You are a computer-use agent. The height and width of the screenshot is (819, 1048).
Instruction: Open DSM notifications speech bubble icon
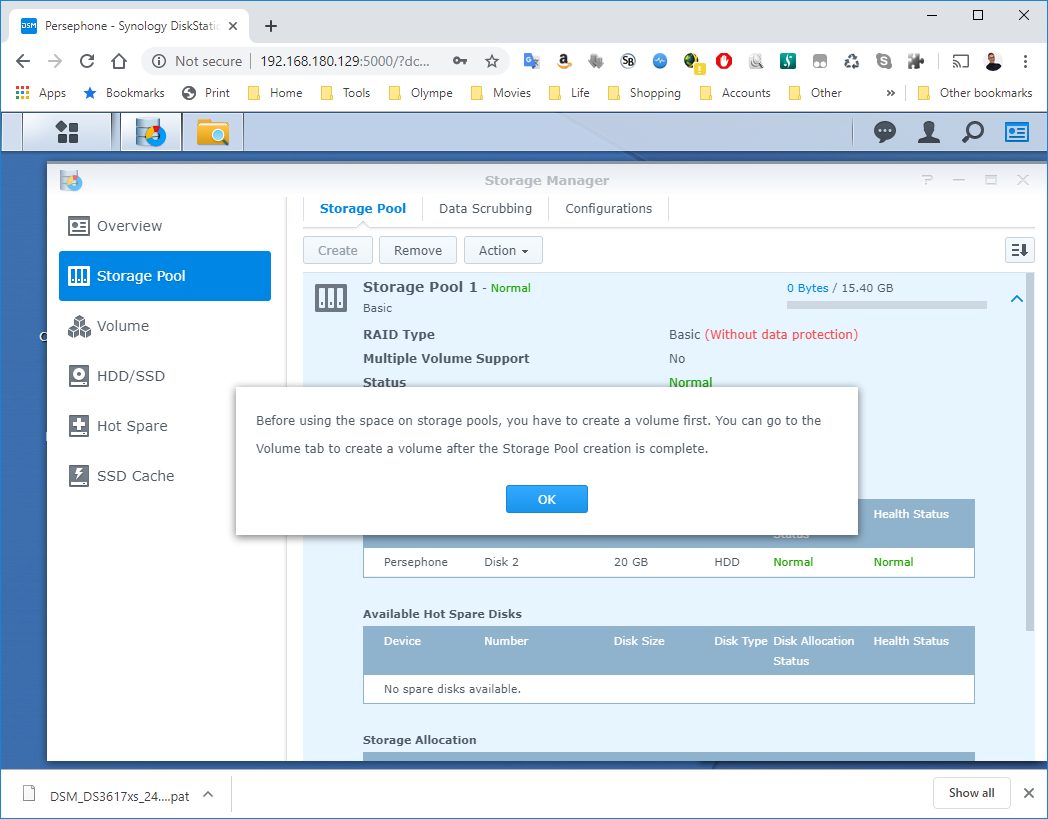(x=884, y=132)
